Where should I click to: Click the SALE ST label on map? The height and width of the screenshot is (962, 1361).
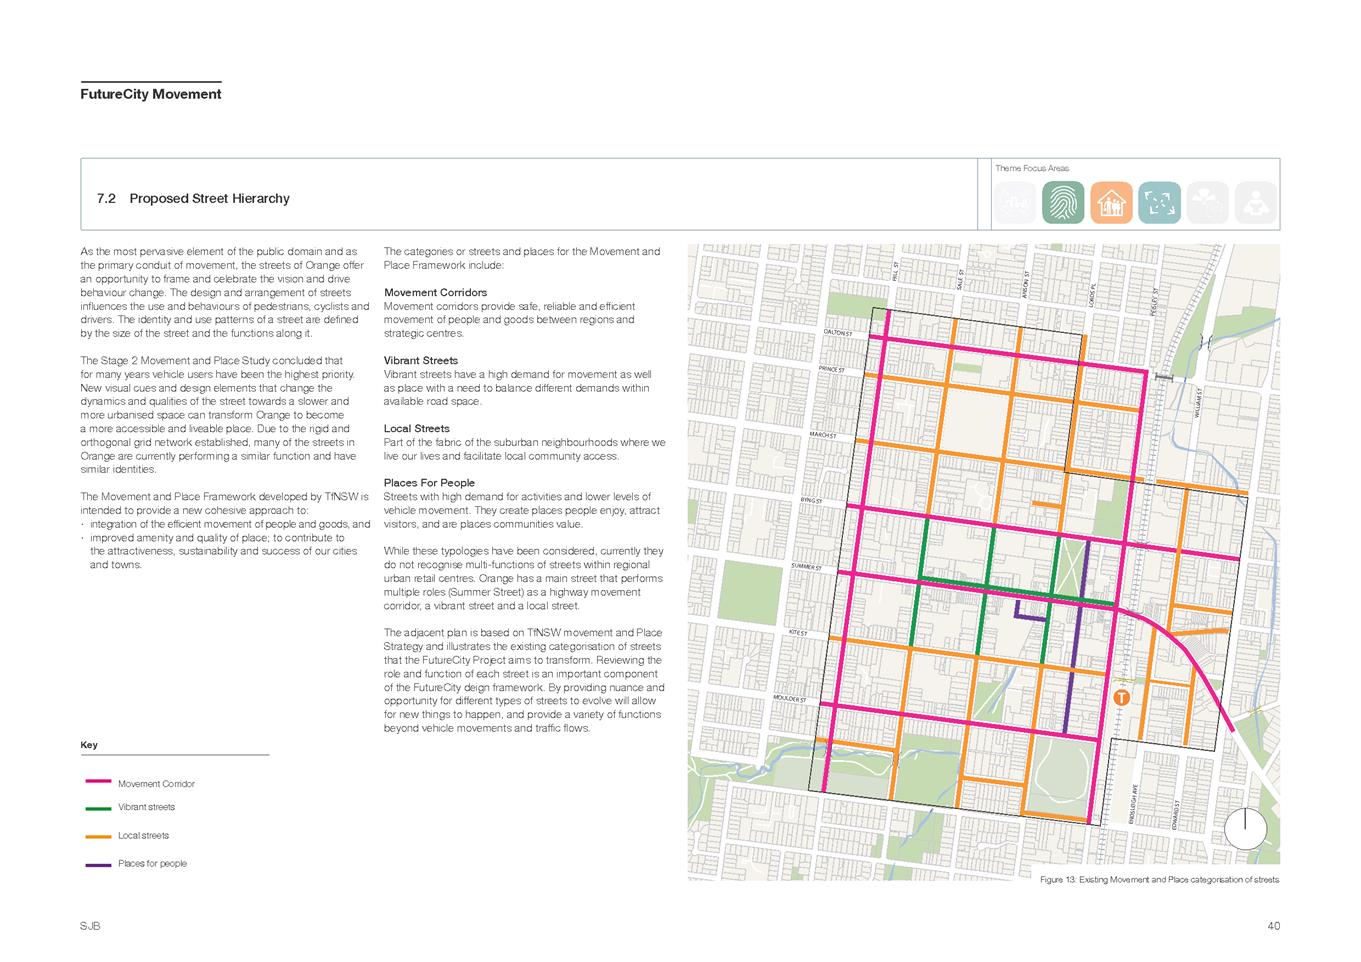point(960,279)
